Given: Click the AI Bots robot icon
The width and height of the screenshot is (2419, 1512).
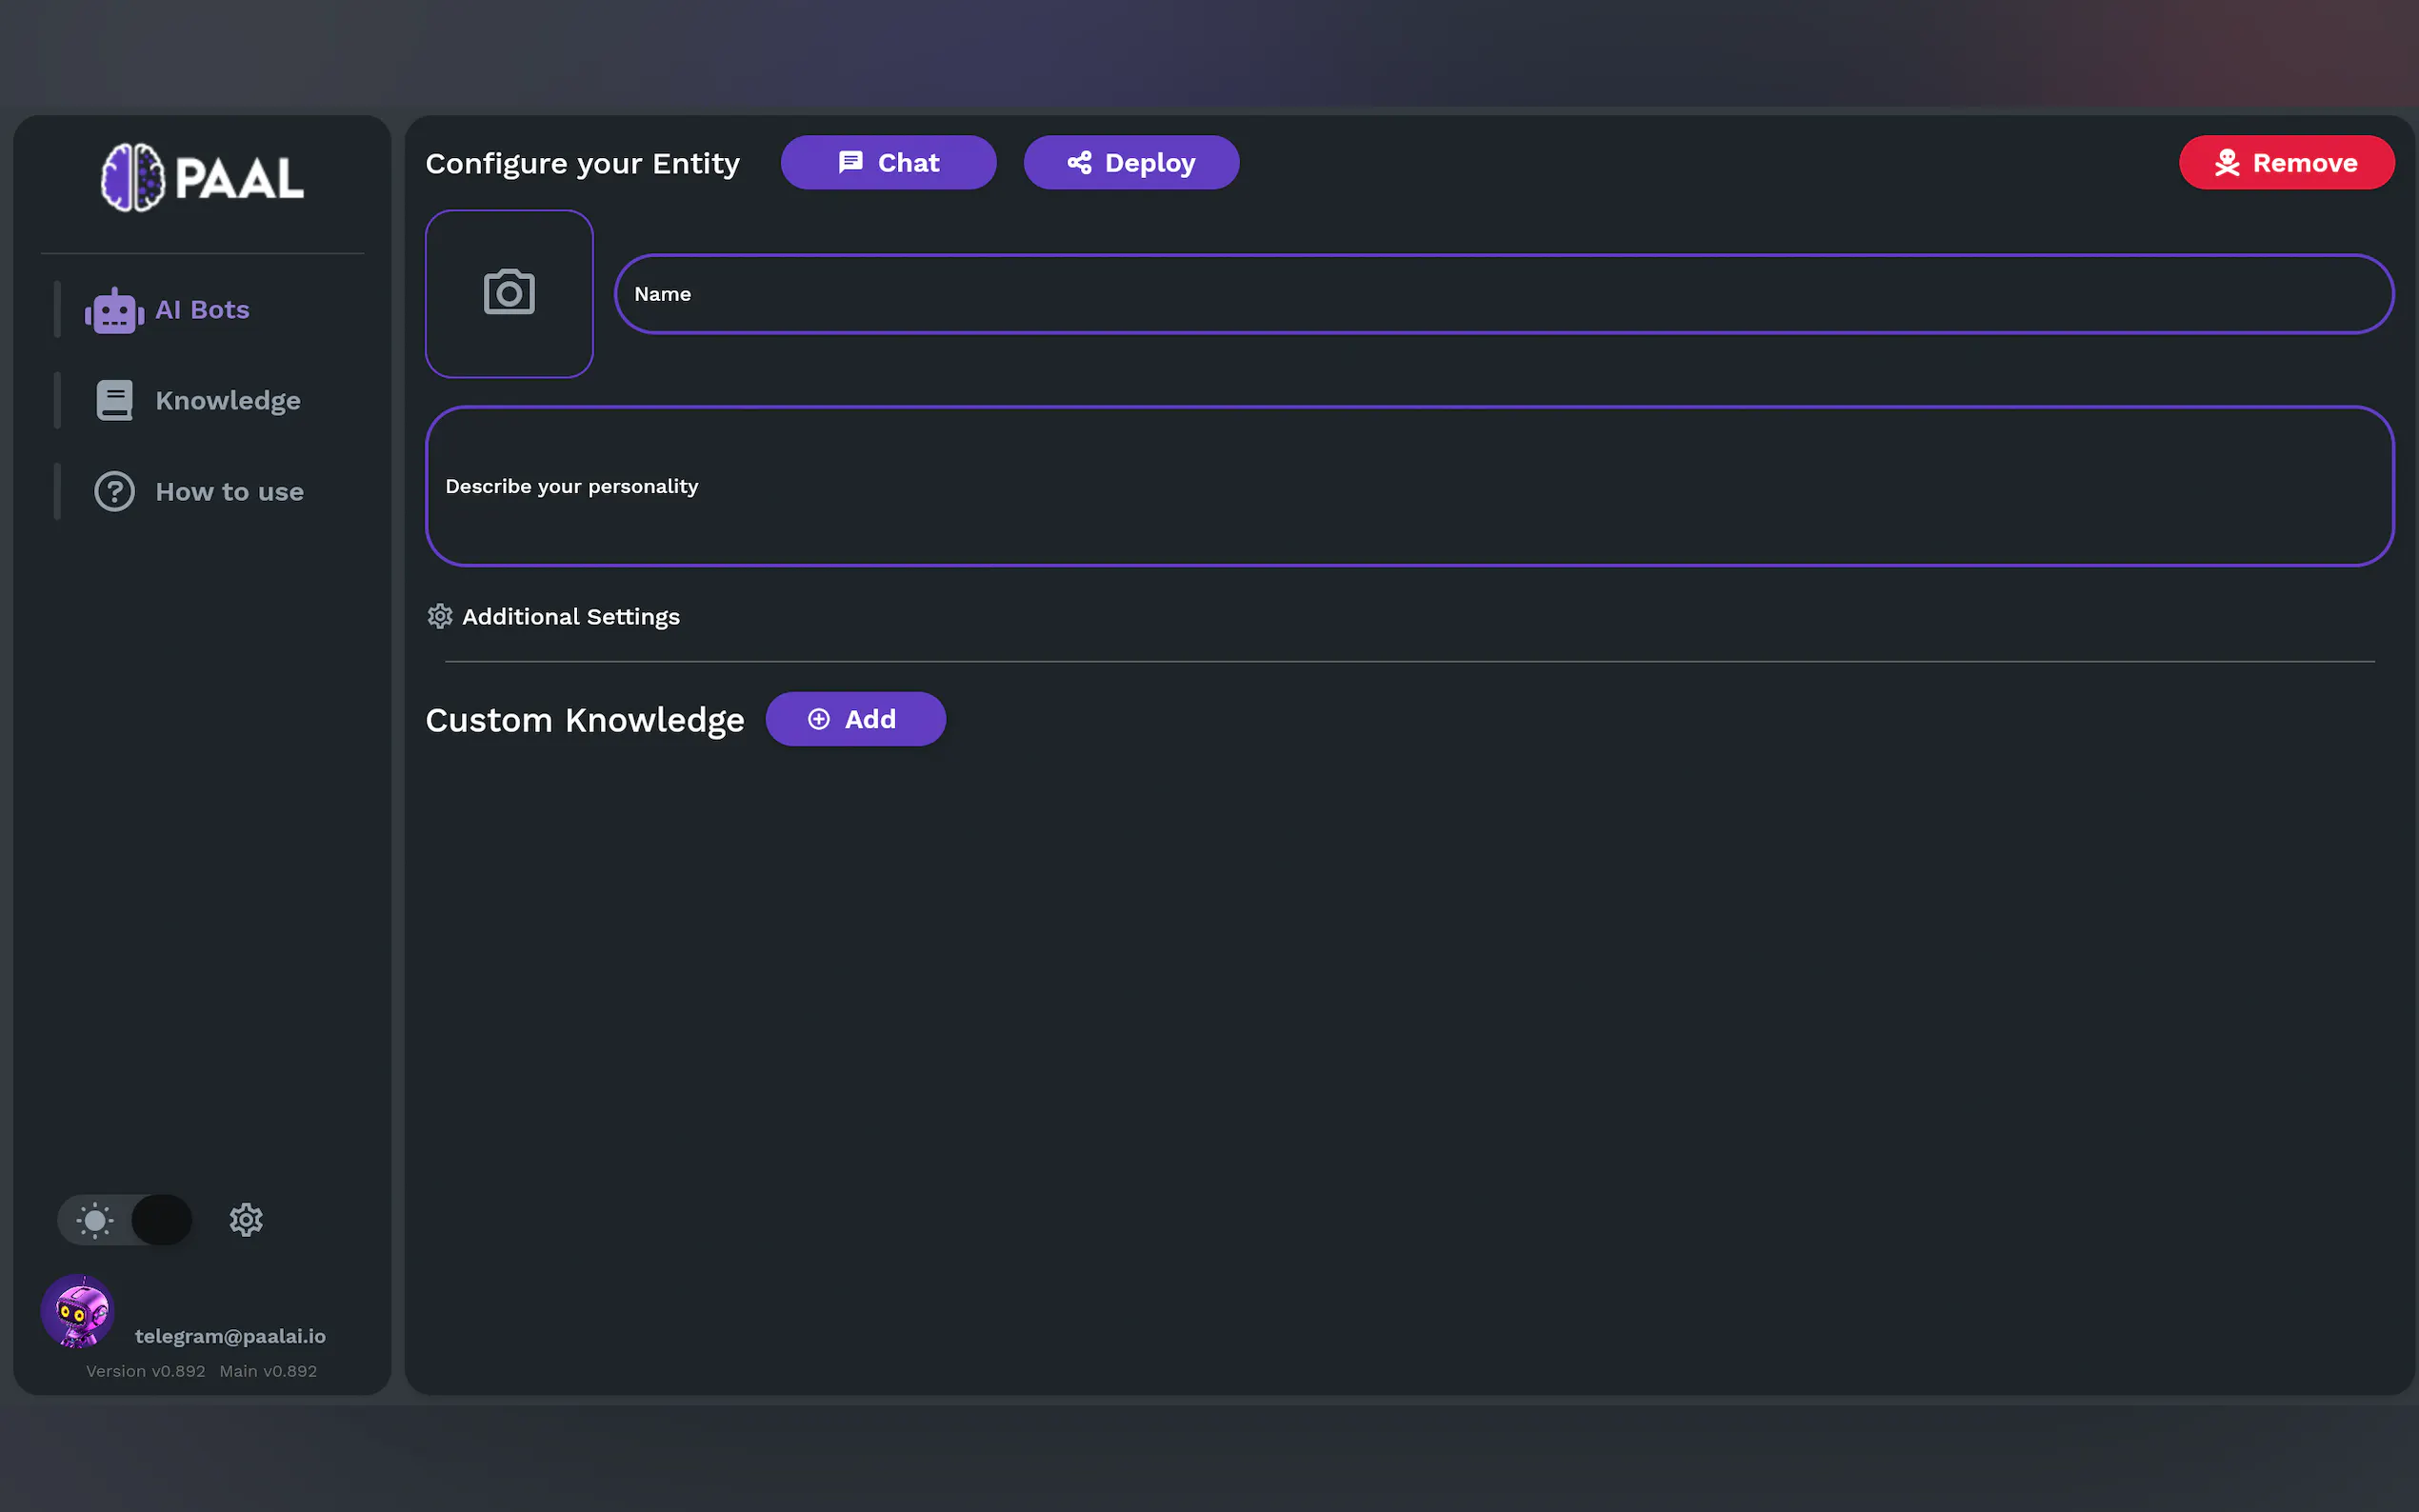Looking at the screenshot, I should pyautogui.click(x=114, y=311).
